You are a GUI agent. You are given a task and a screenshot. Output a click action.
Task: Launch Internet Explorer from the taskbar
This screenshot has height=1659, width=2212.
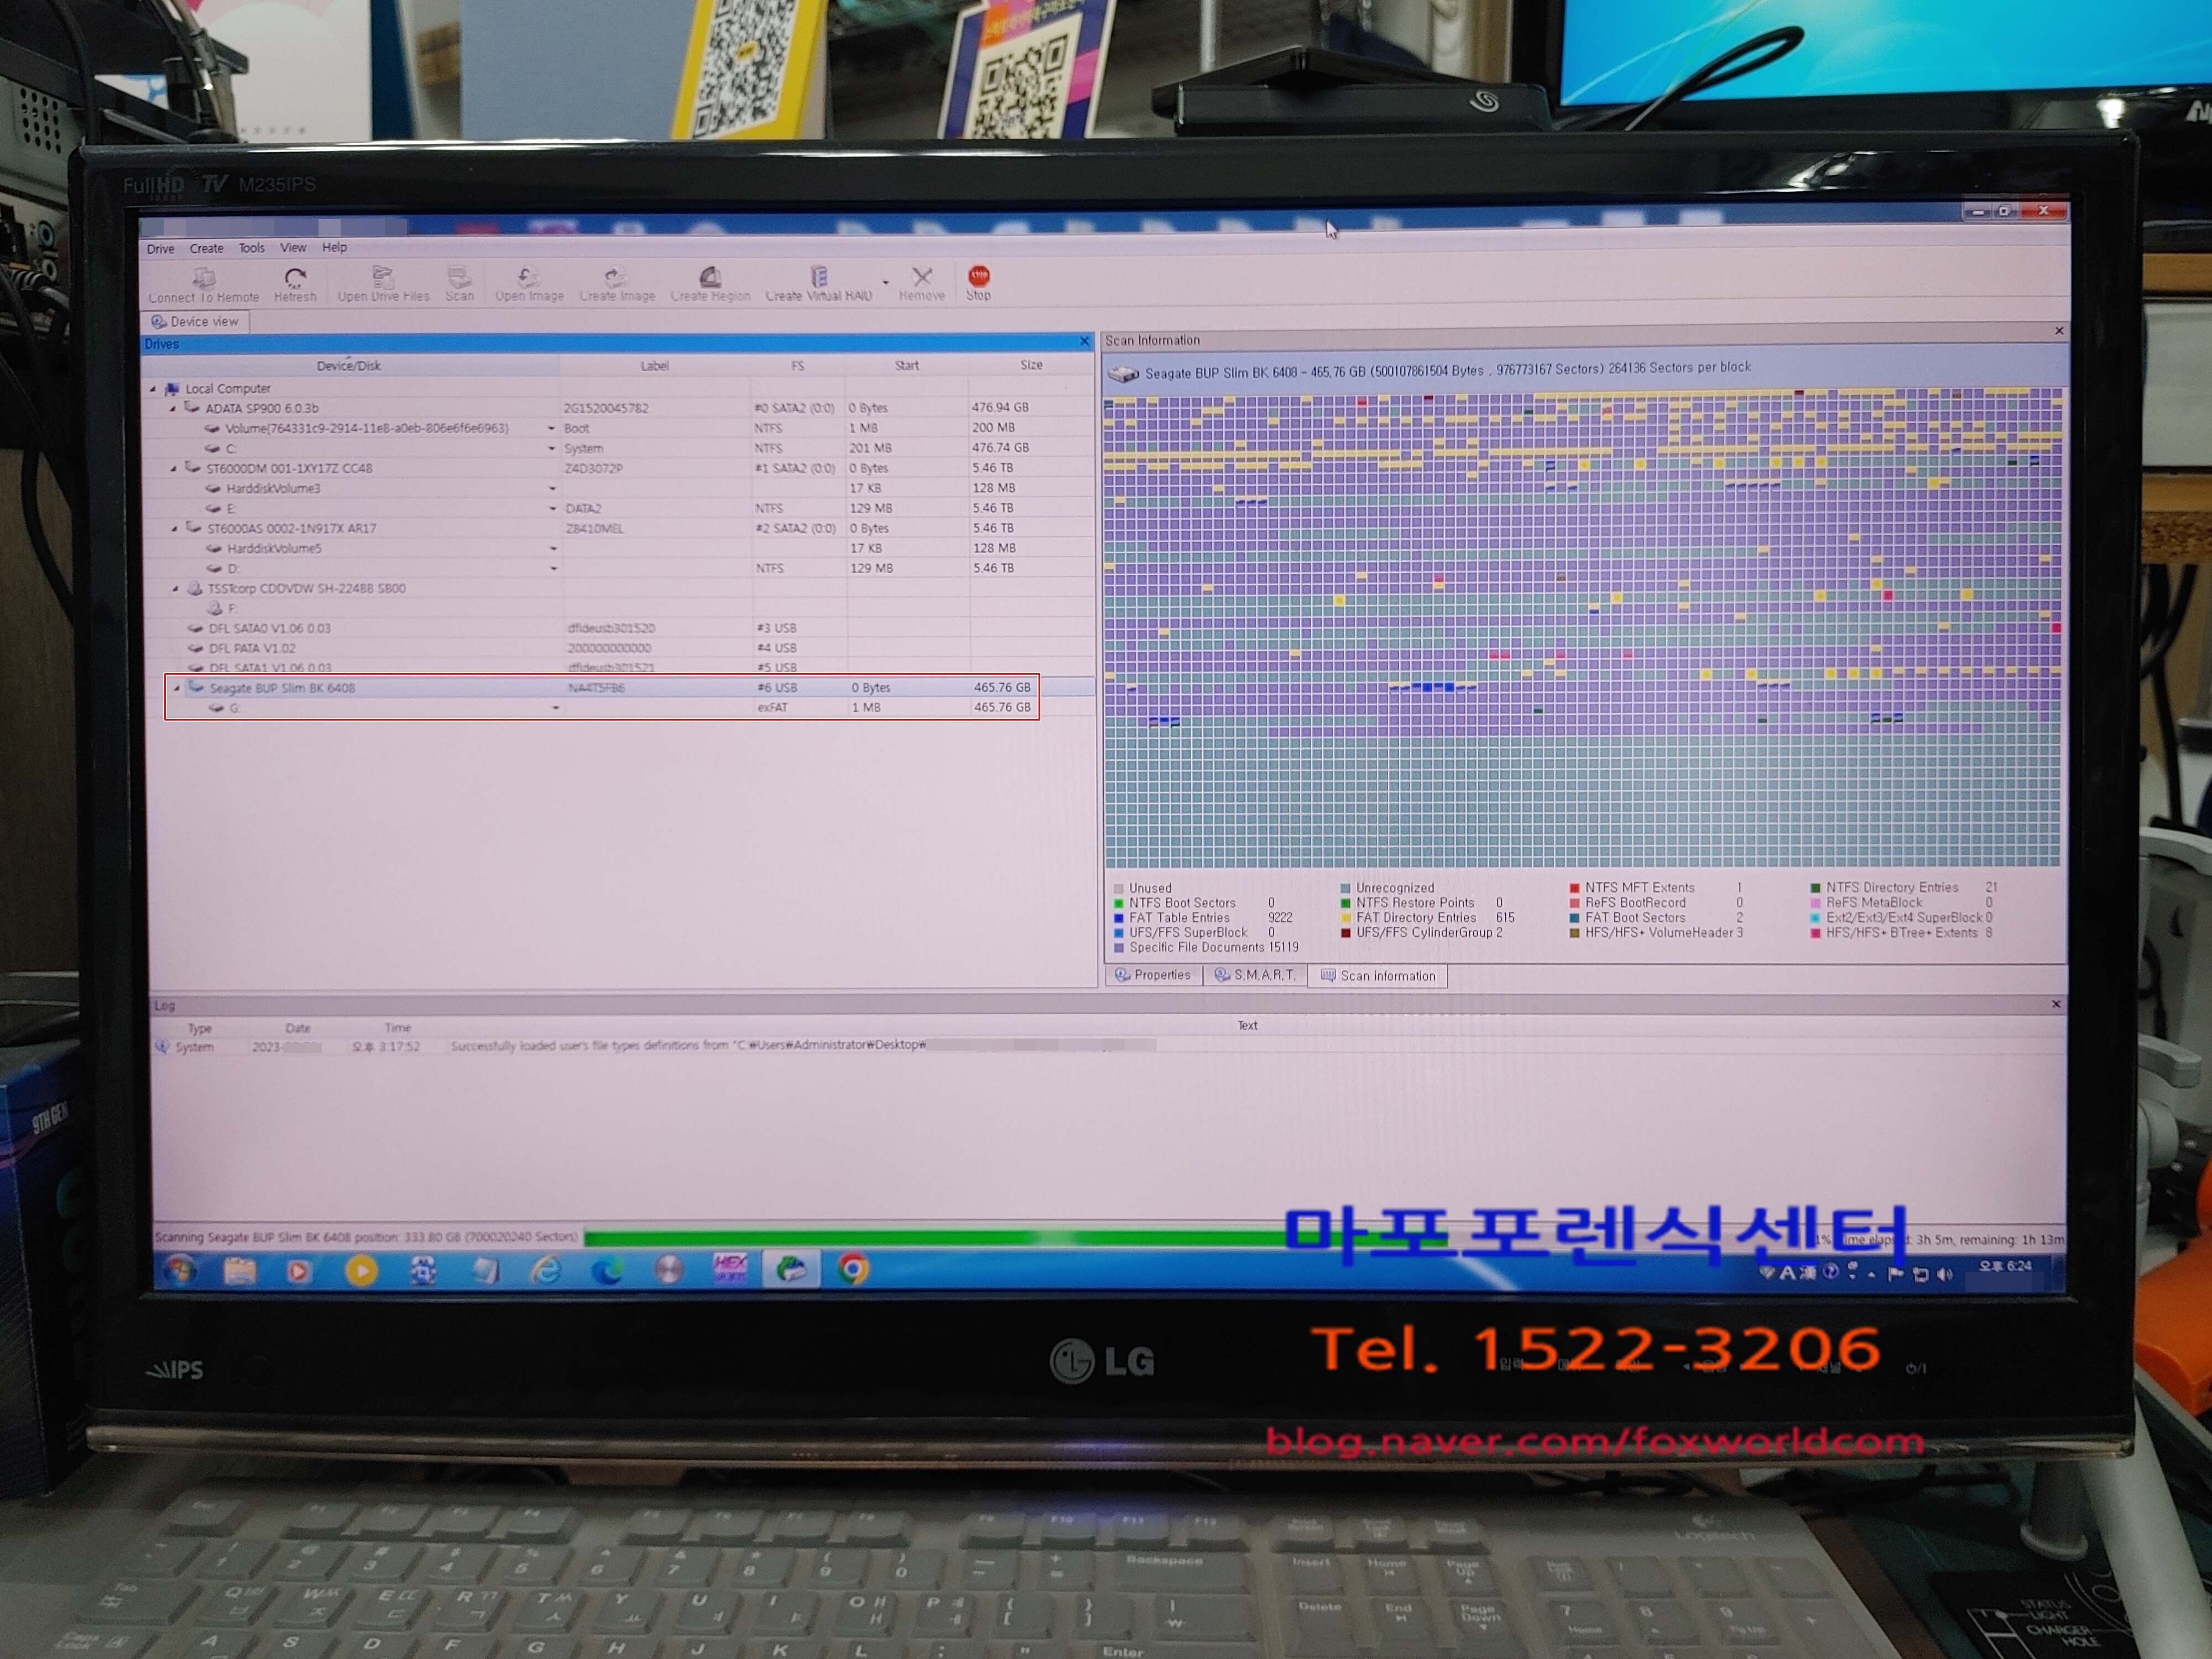click(546, 1270)
